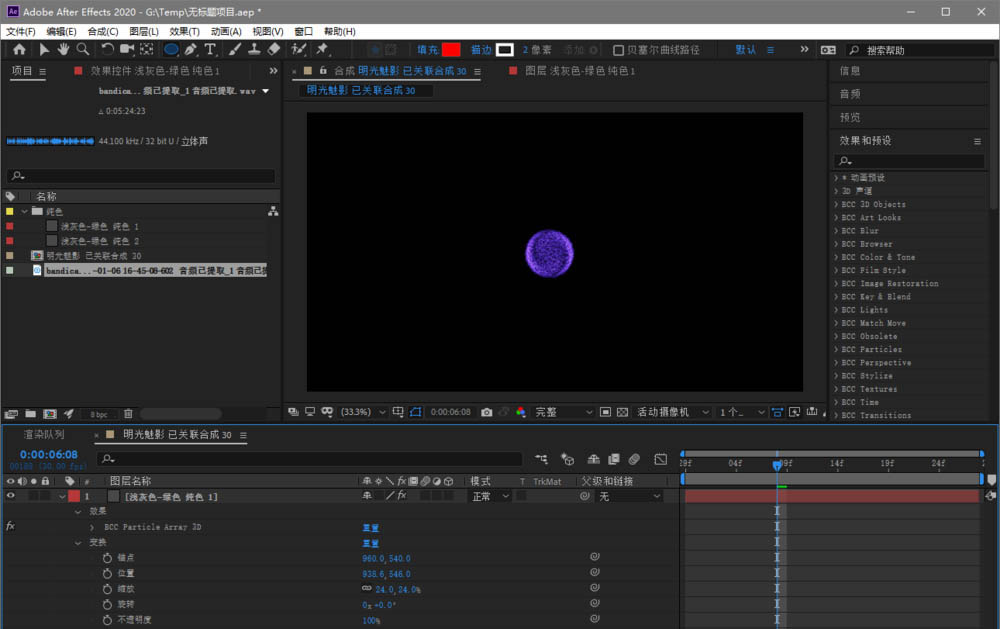Select the Pan Behind anchor tool
Image resolution: width=1000 pixels, height=629 pixels.
147,49
